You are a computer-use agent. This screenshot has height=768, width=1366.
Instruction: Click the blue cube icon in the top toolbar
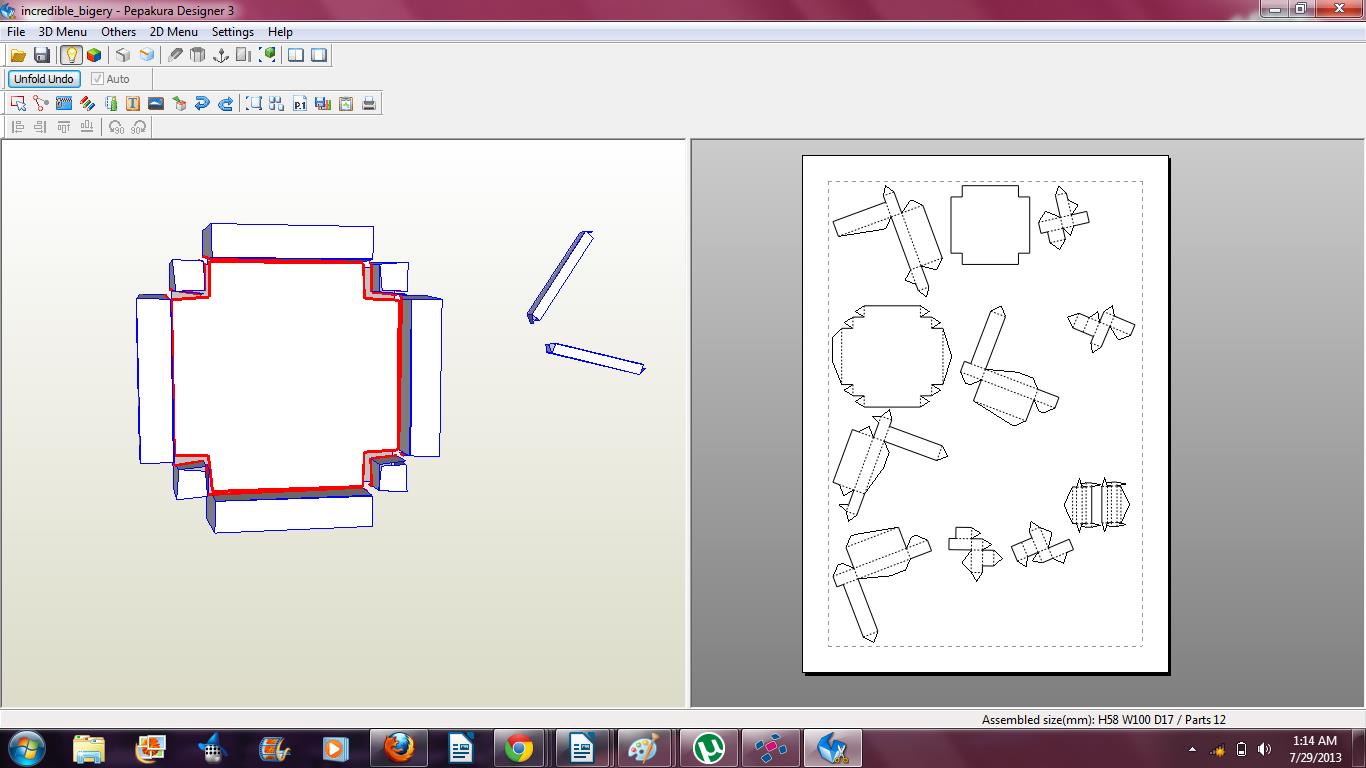147,55
